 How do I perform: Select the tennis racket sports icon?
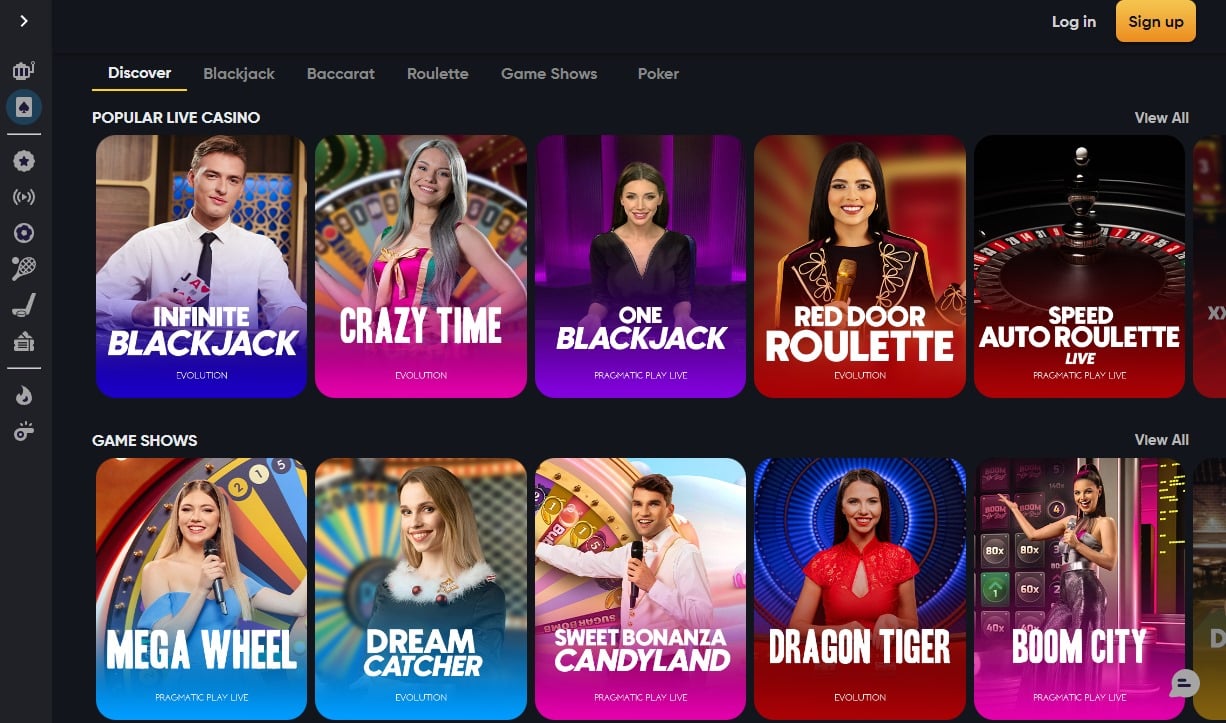24,268
